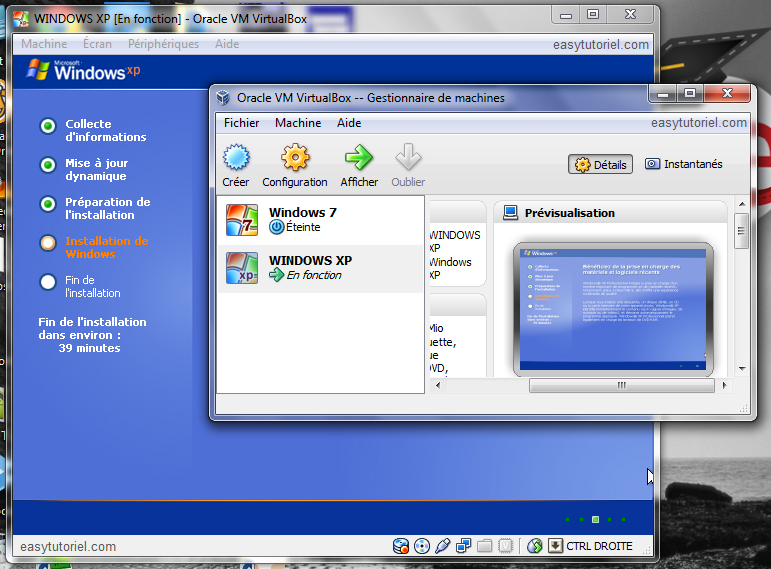Click the Afficher green arrow icon
The width and height of the screenshot is (771, 569).
359,157
